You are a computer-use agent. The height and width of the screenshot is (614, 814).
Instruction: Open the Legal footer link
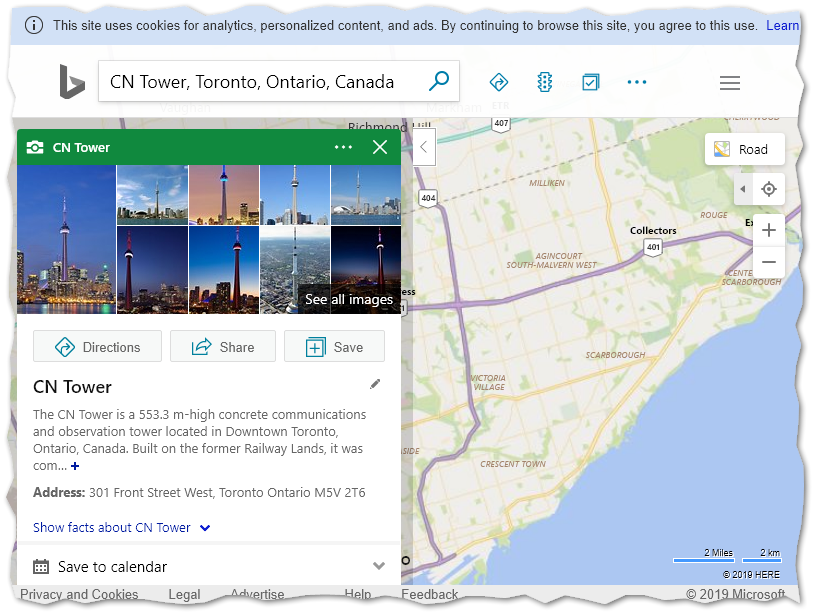pyautogui.click(x=184, y=594)
